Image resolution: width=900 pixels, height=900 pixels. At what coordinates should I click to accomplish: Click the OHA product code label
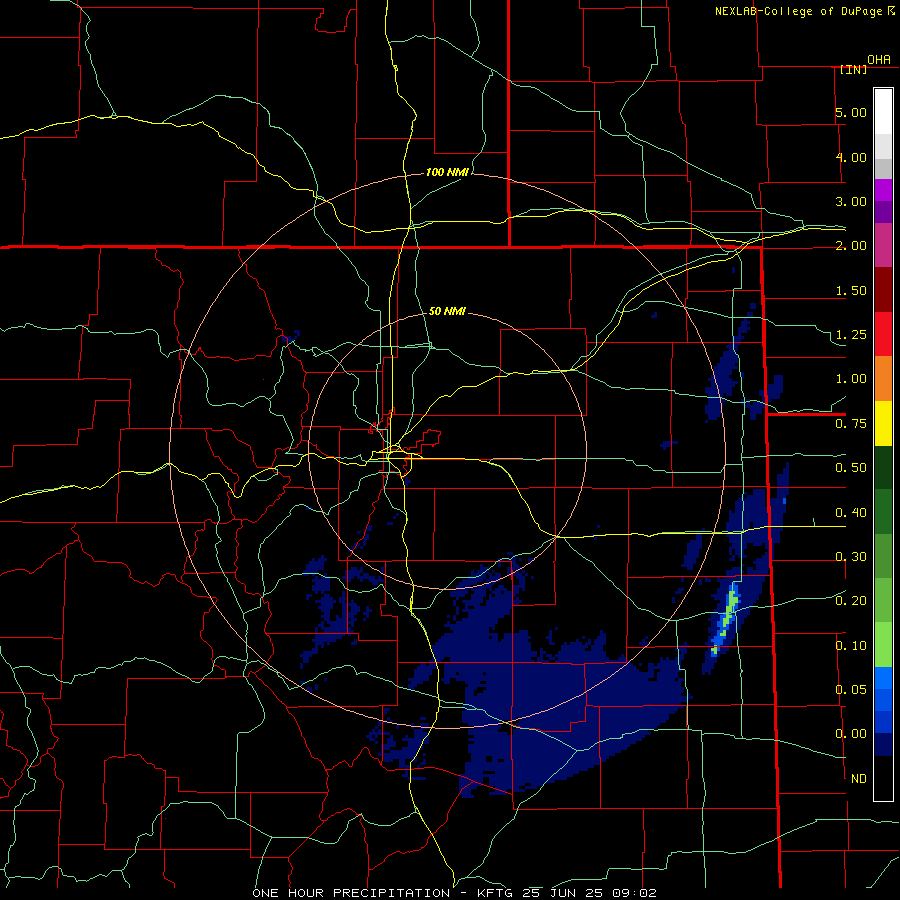[x=879, y=60]
